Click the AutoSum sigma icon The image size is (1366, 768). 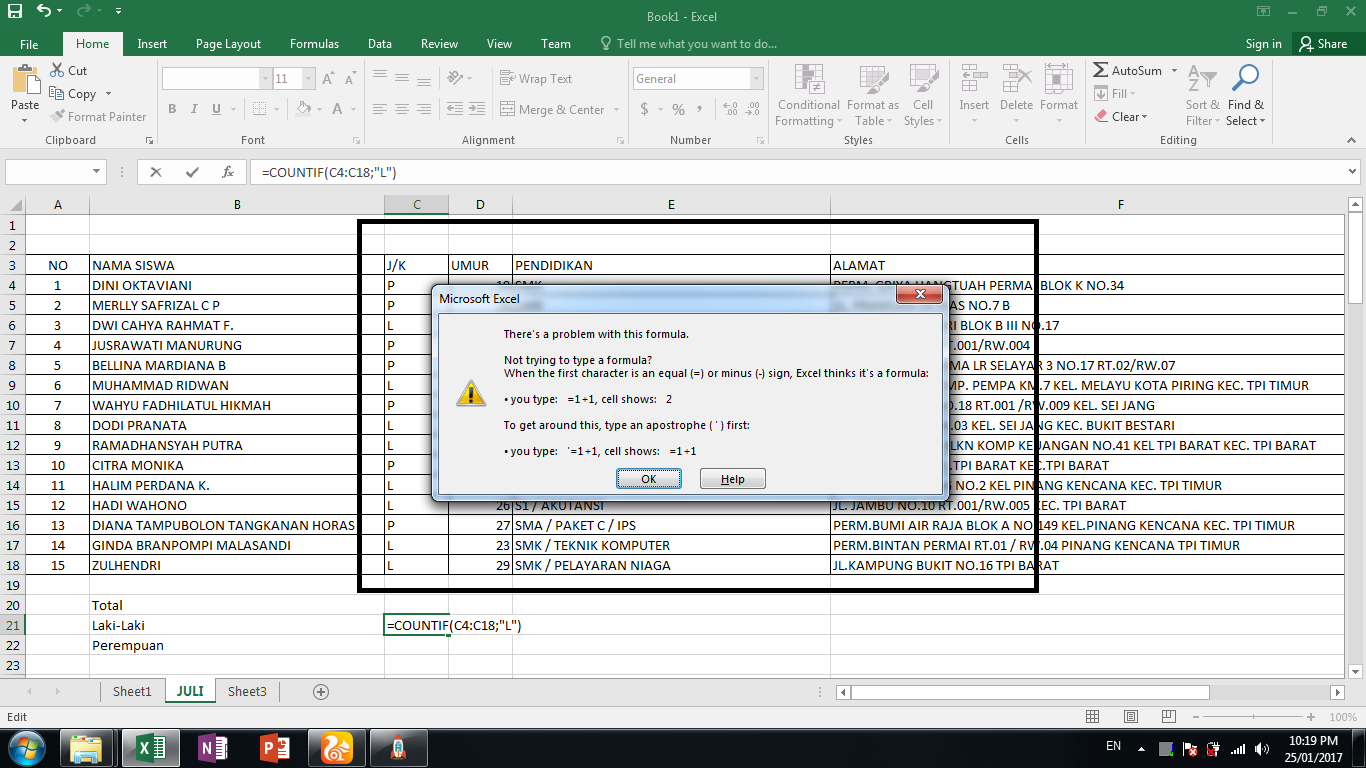[1101, 71]
